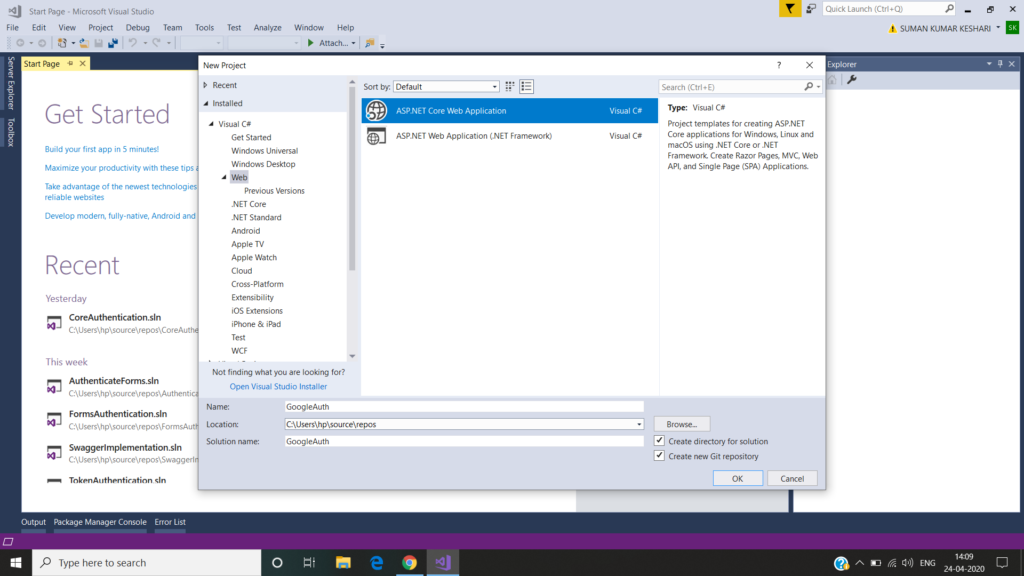Screen dimensions: 1024x576
Task: Click the Explorer panel home icon
Action: point(832,80)
